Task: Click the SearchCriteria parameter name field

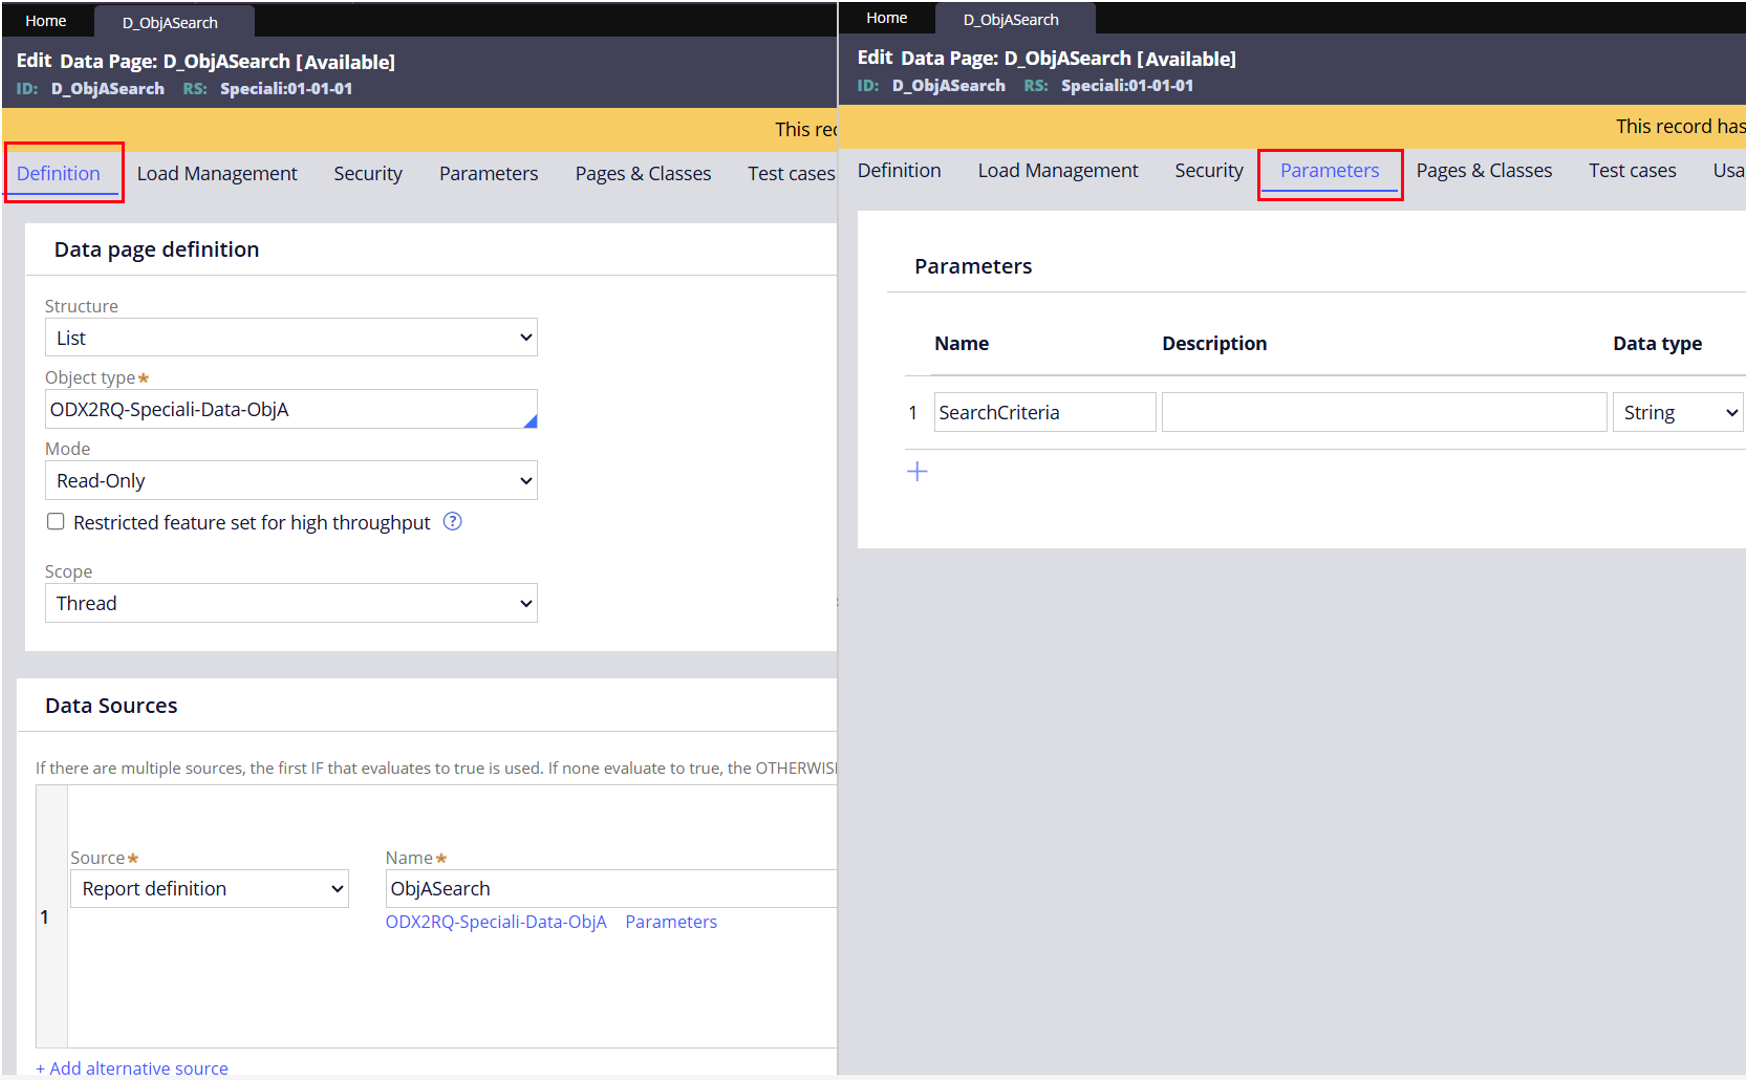Action: tap(1044, 413)
